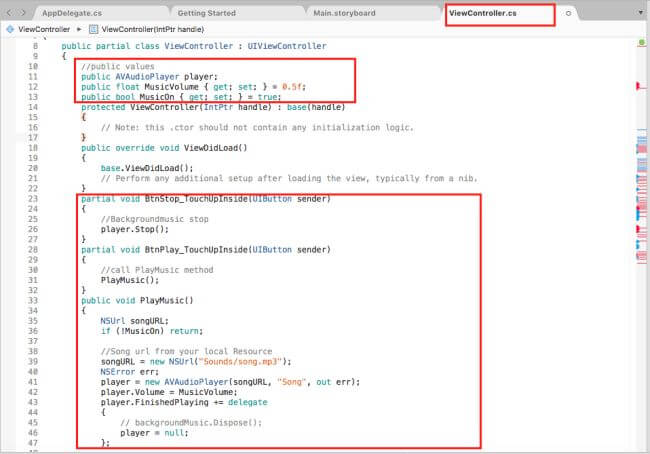Switch to the Main.storyboard tab
Screen dimensions: 650x454
coord(344,13)
